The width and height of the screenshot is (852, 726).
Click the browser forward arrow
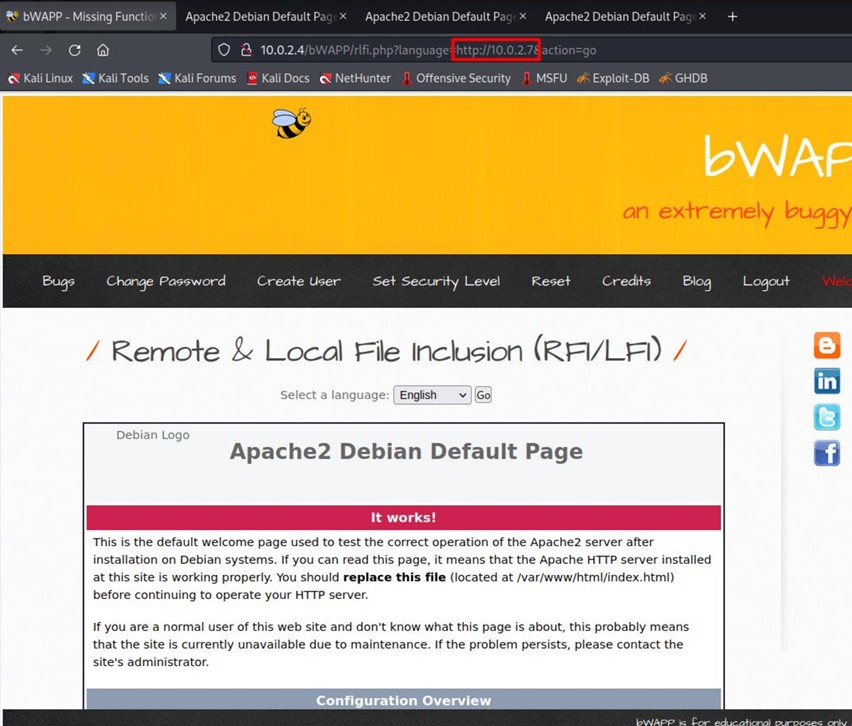point(46,50)
